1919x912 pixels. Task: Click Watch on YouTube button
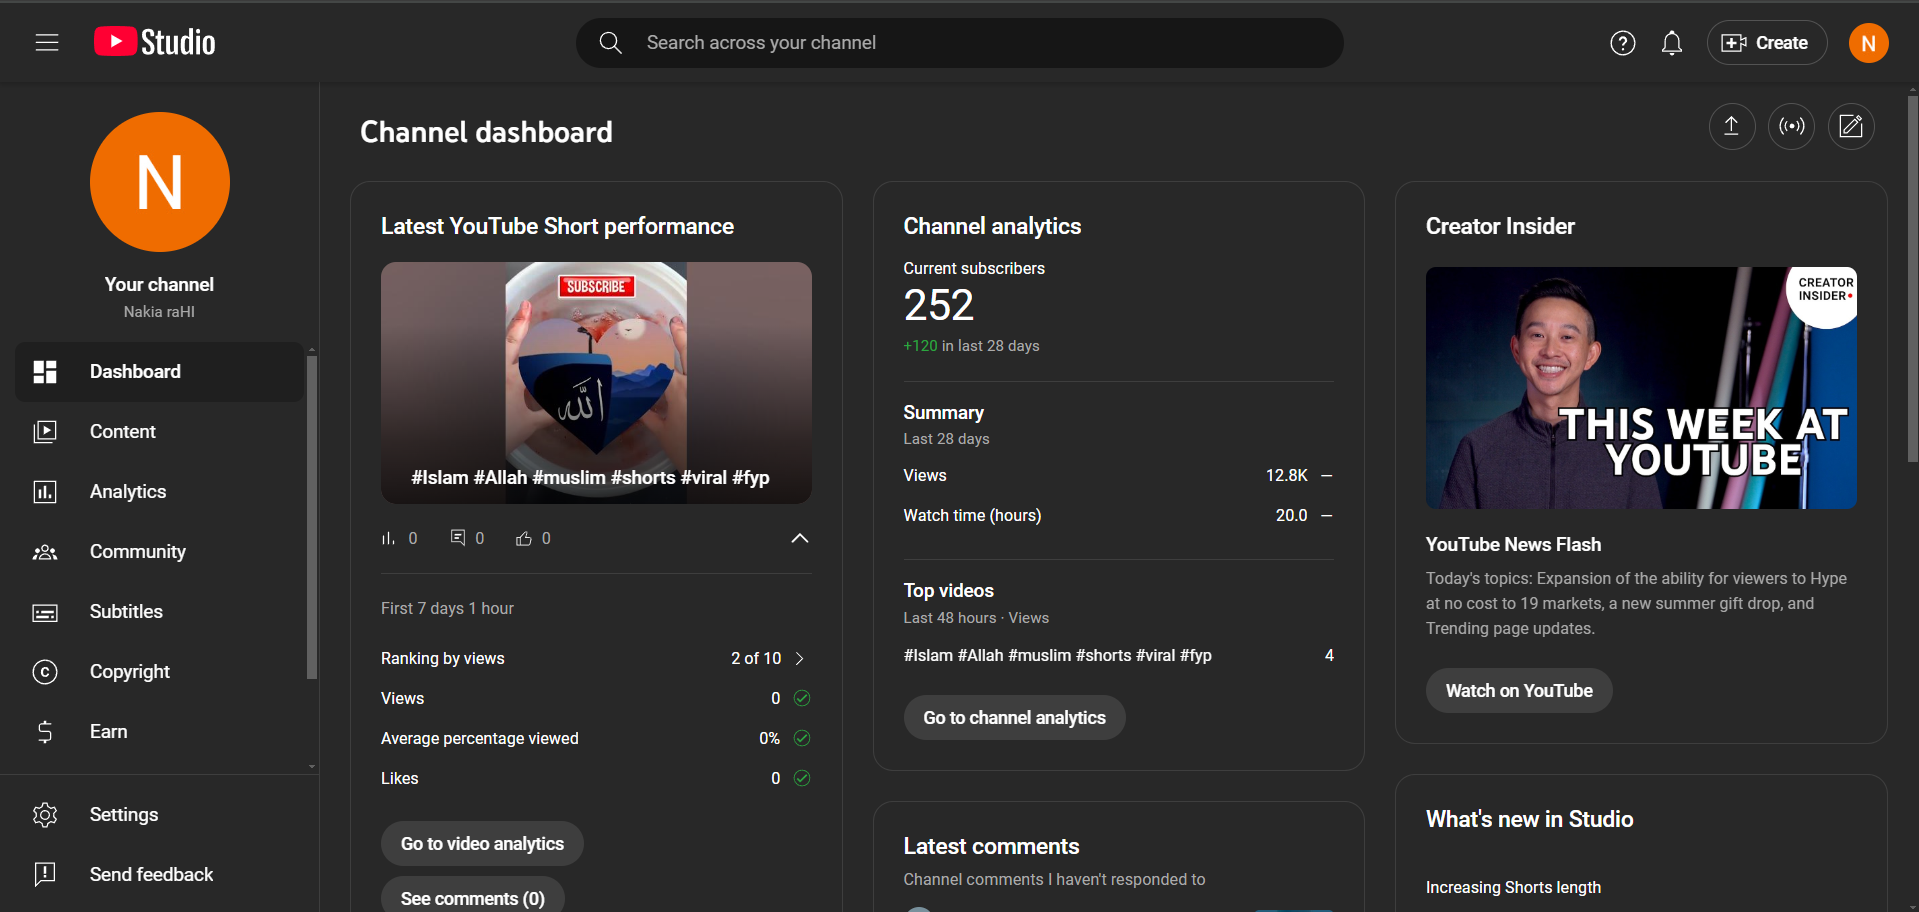click(1519, 691)
